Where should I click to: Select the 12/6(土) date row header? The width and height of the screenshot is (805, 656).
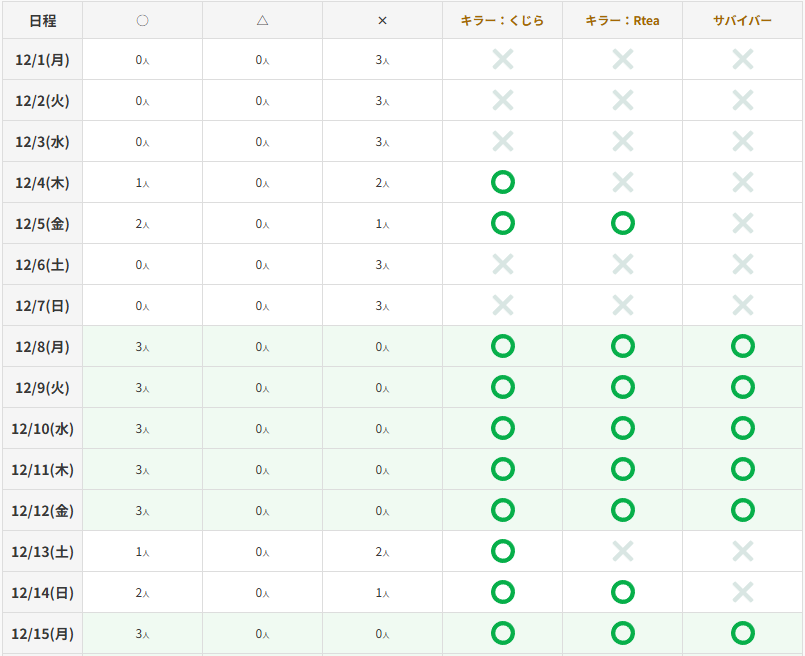43,265
